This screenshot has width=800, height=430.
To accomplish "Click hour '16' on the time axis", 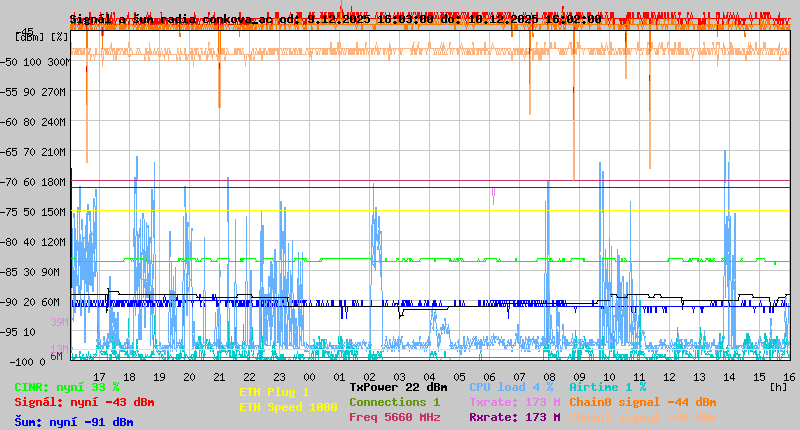I will [789, 377].
